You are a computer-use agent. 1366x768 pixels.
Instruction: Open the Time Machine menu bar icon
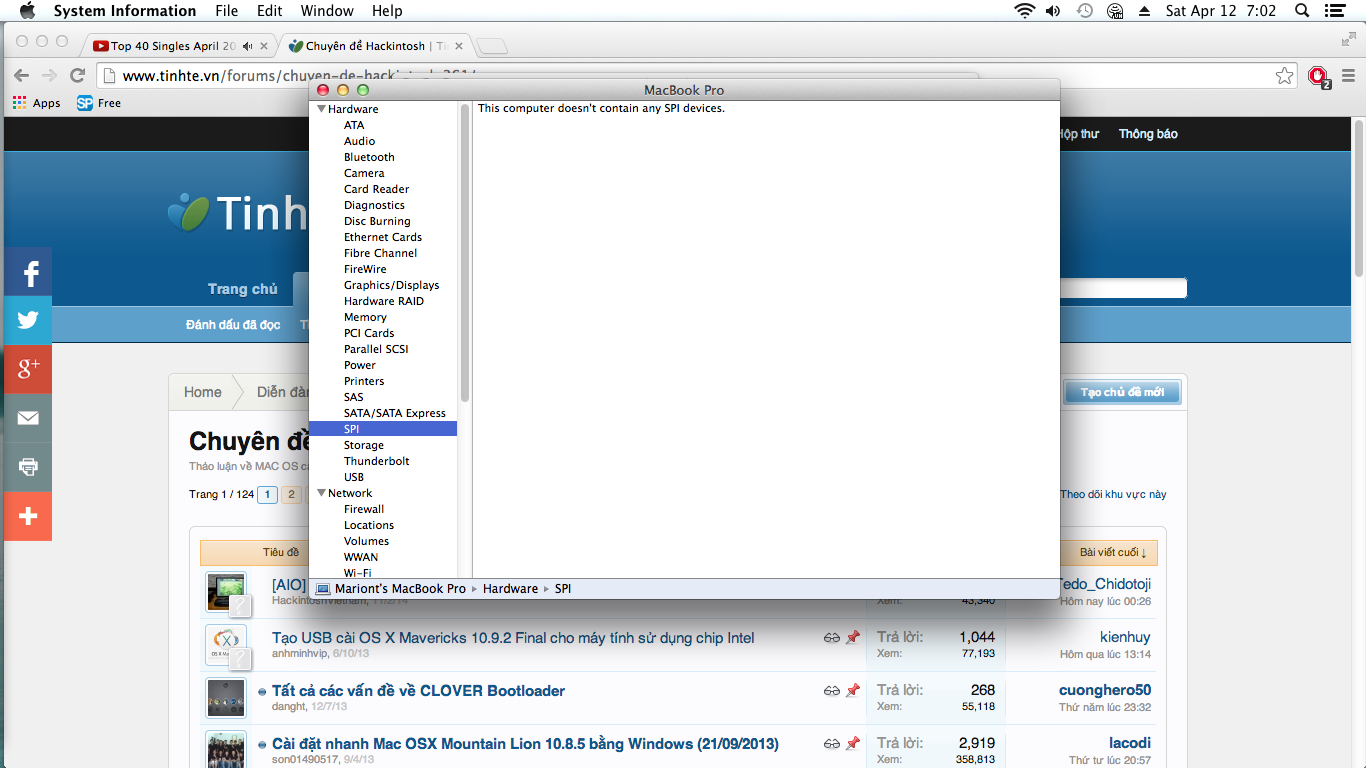pyautogui.click(x=1084, y=11)
